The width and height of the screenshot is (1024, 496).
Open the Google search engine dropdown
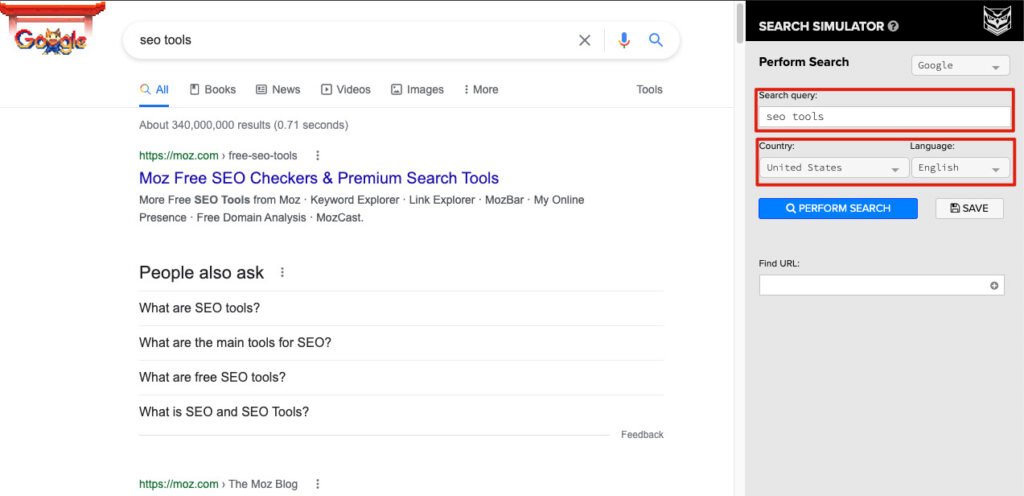(961, 65)
